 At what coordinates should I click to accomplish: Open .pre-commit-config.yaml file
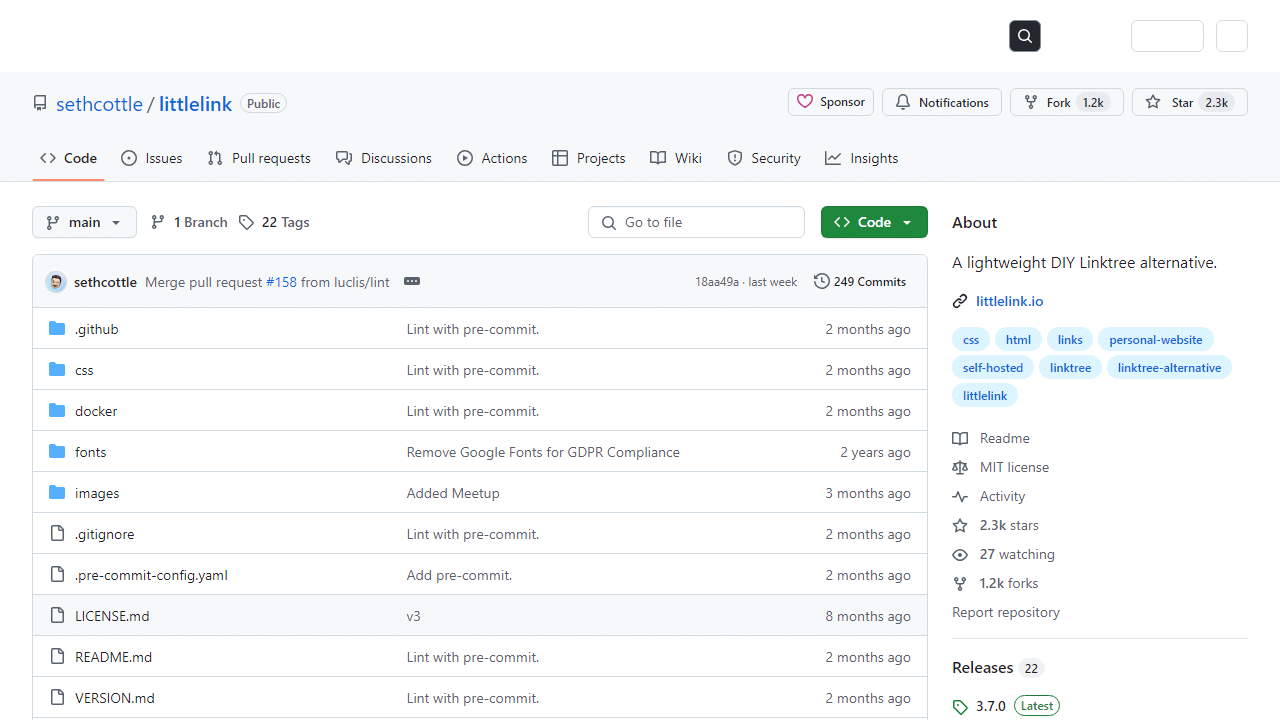click(x=151, y=575)
